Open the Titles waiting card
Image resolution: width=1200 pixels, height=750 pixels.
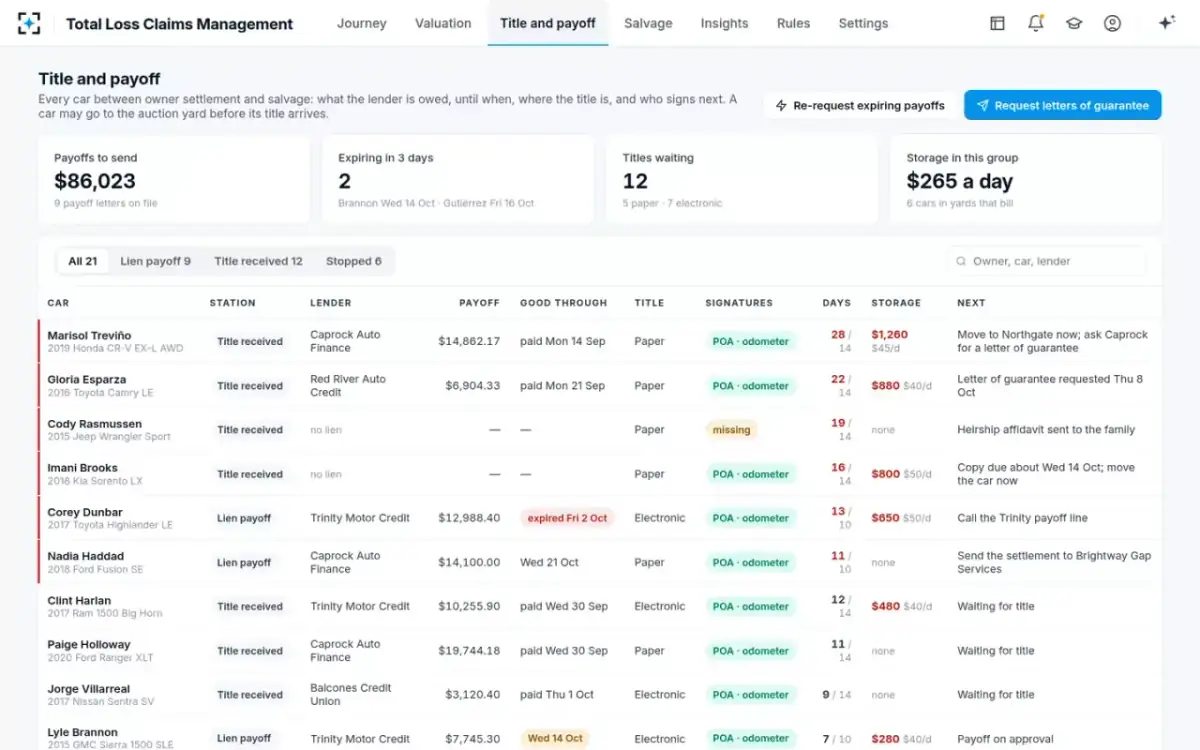click(742, 180)
